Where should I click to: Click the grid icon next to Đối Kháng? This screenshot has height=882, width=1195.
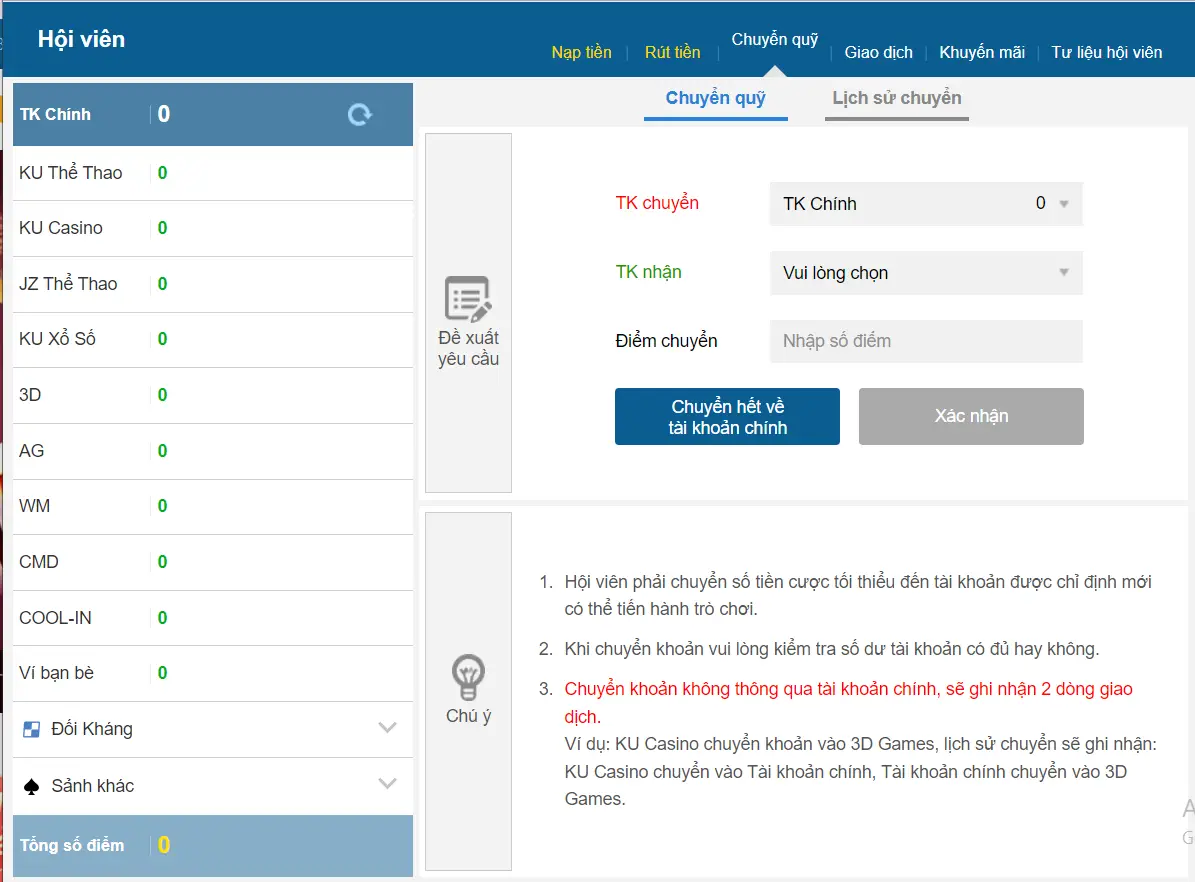[x=32, y=729]
